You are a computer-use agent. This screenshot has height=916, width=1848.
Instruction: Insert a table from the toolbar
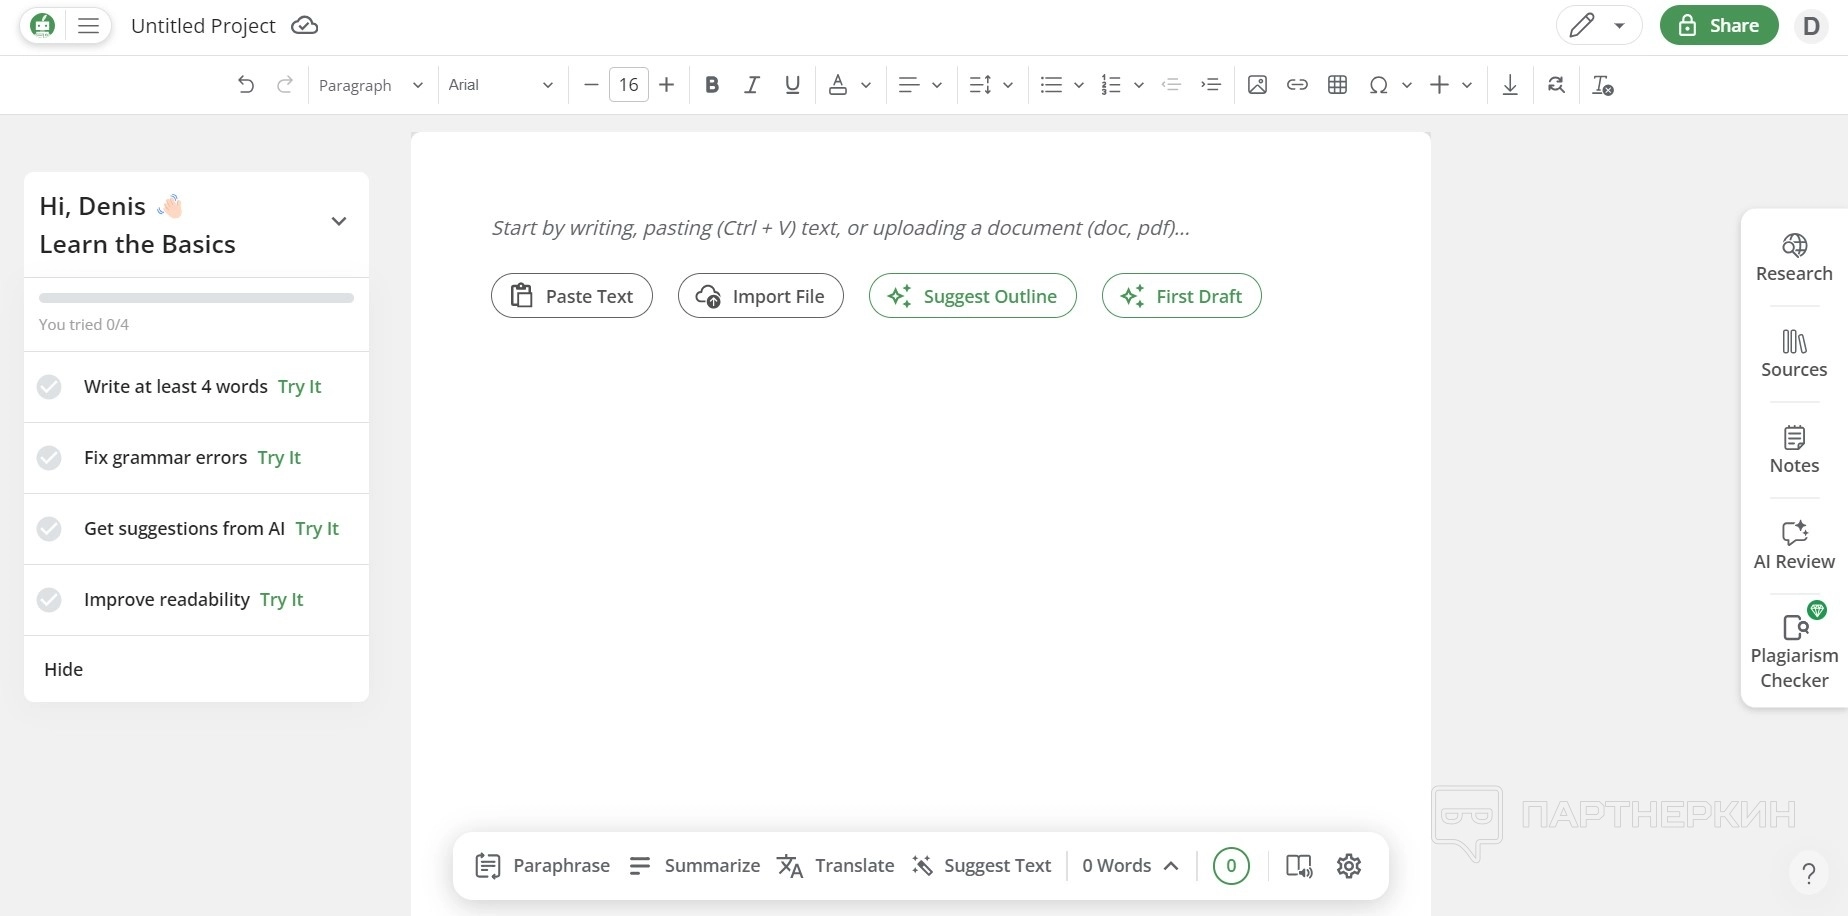click(1337, 85)
